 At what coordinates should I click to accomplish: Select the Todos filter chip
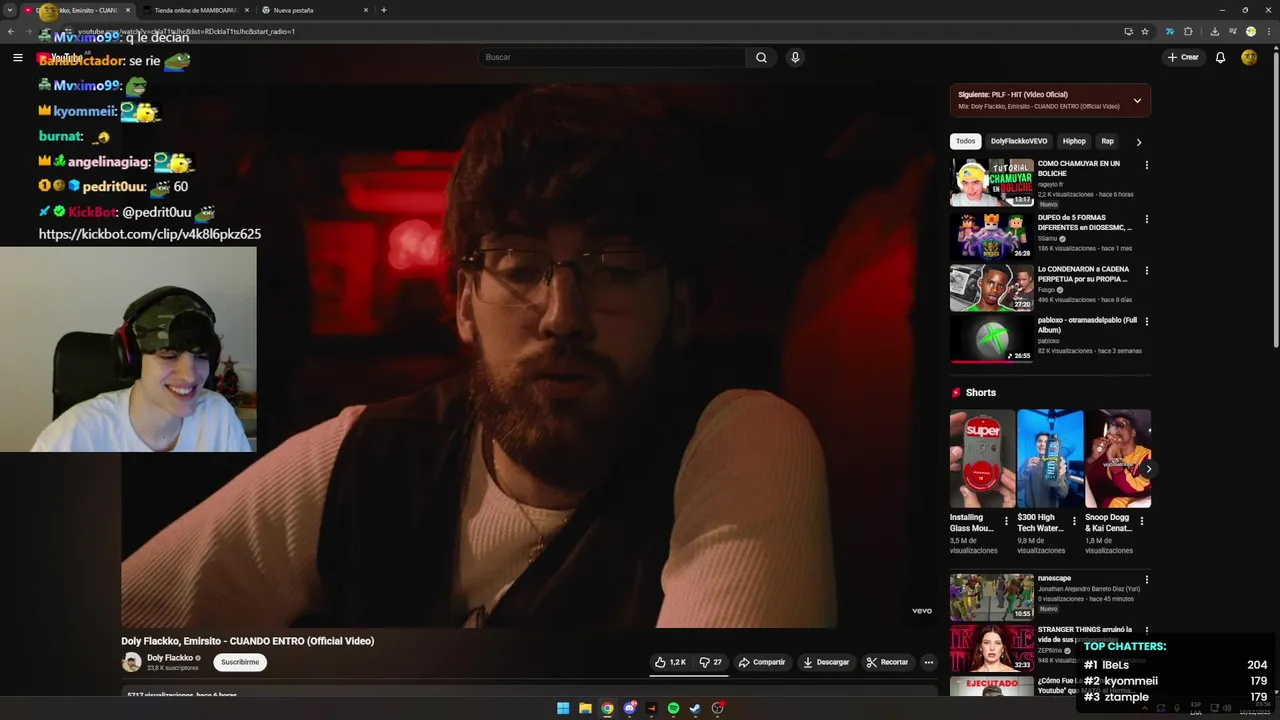click(x=965, y=141)
